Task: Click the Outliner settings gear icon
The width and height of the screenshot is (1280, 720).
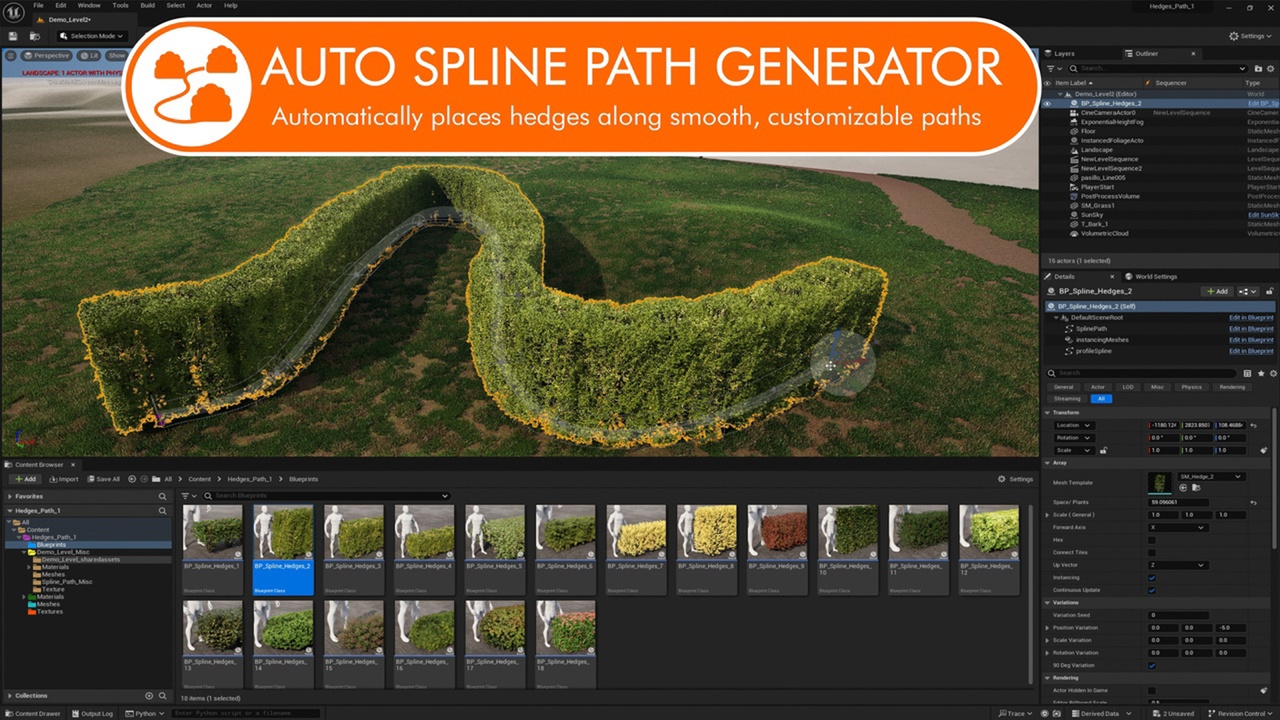Action: tap(1270, 68)
